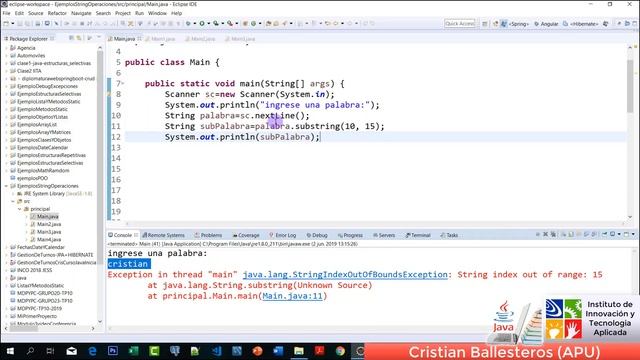Click the Coverage launch toolbar icon
The image size is (640, 360).
216,24
